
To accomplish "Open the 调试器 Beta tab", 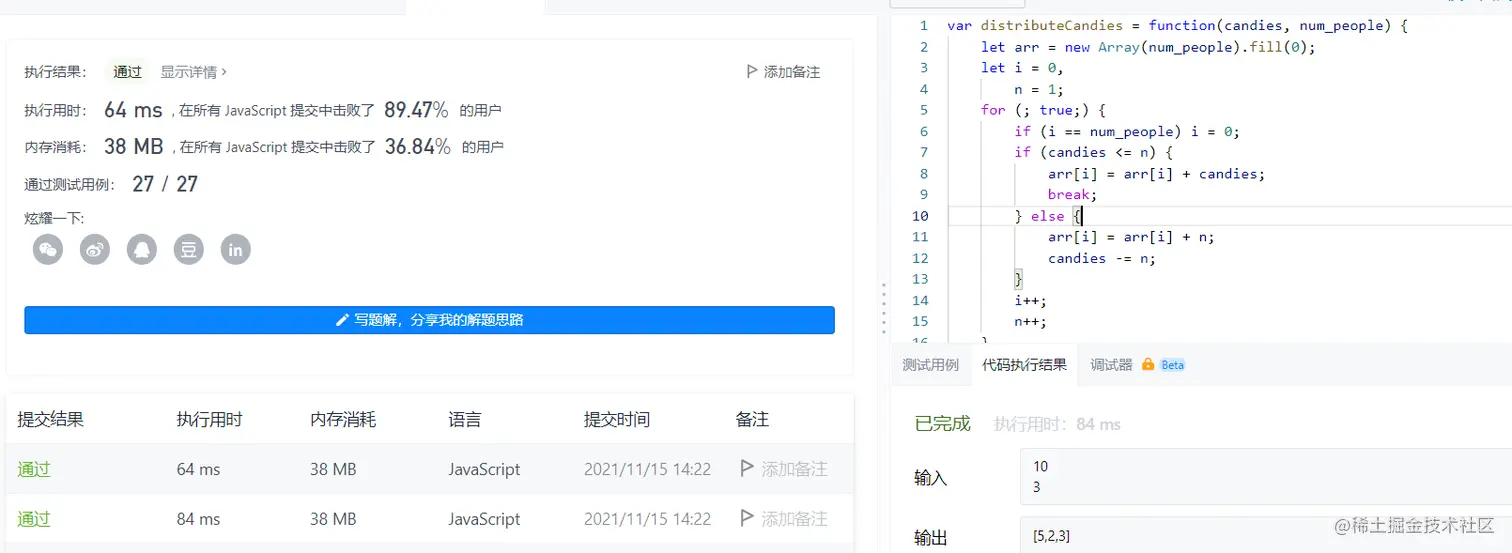I will [1137, 365].
